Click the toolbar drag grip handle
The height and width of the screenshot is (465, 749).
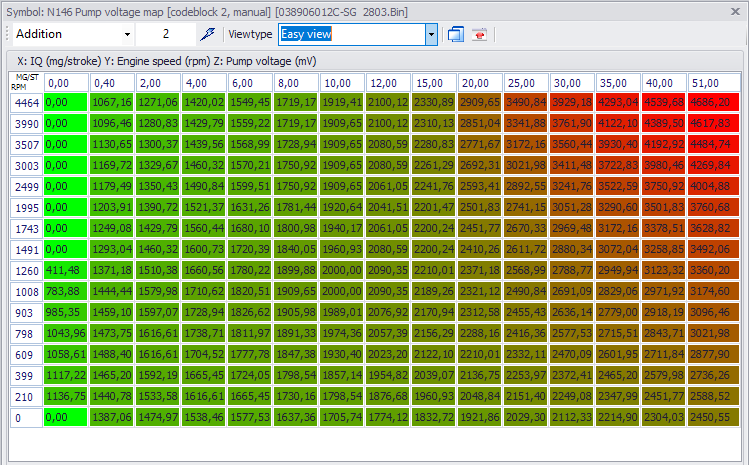tap(5, 34)
